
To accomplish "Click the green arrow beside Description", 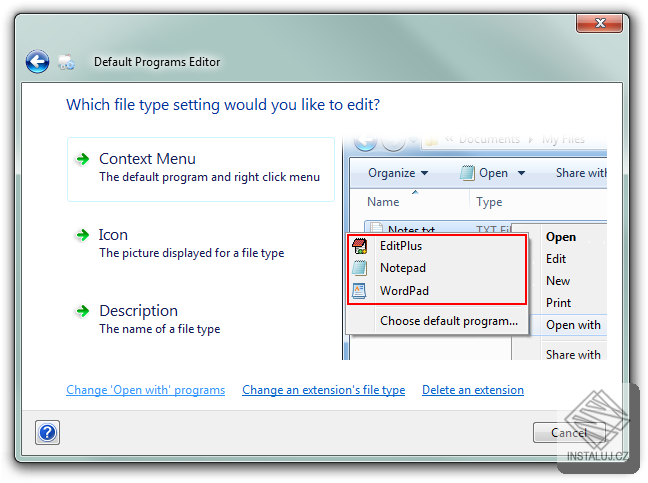I will coord(82,311).
